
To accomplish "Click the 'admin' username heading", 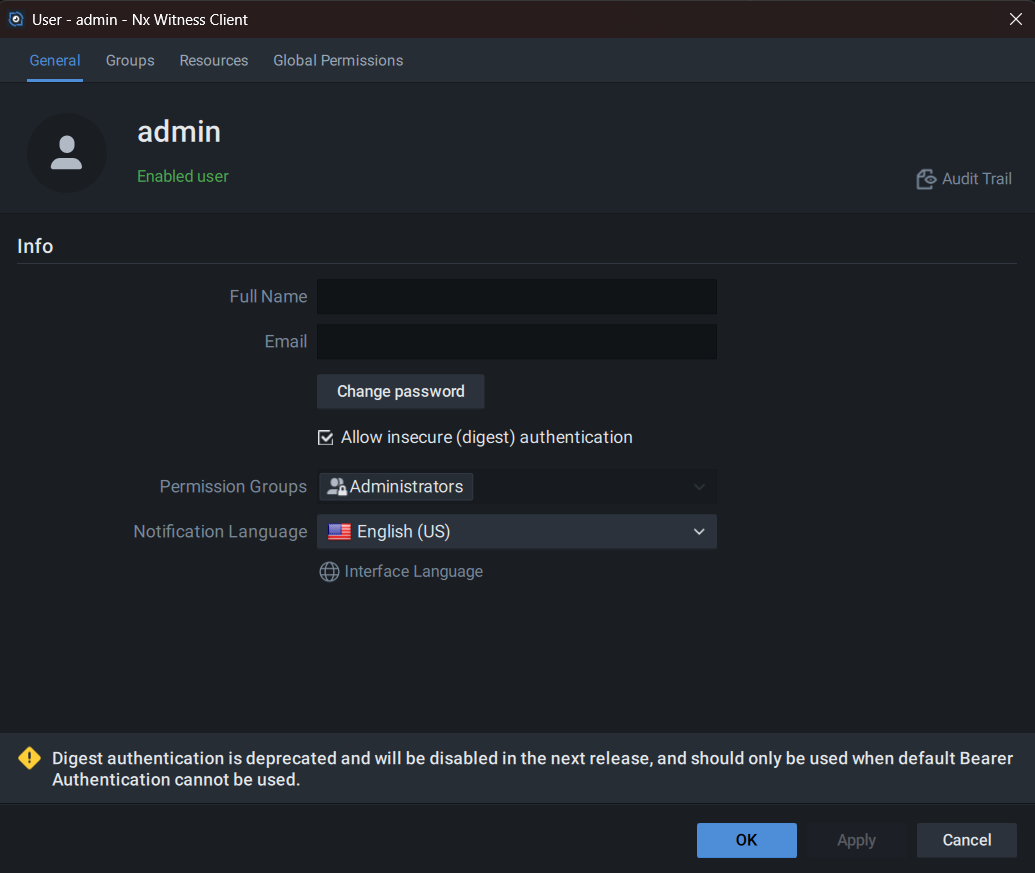I will tap(179, 132).
